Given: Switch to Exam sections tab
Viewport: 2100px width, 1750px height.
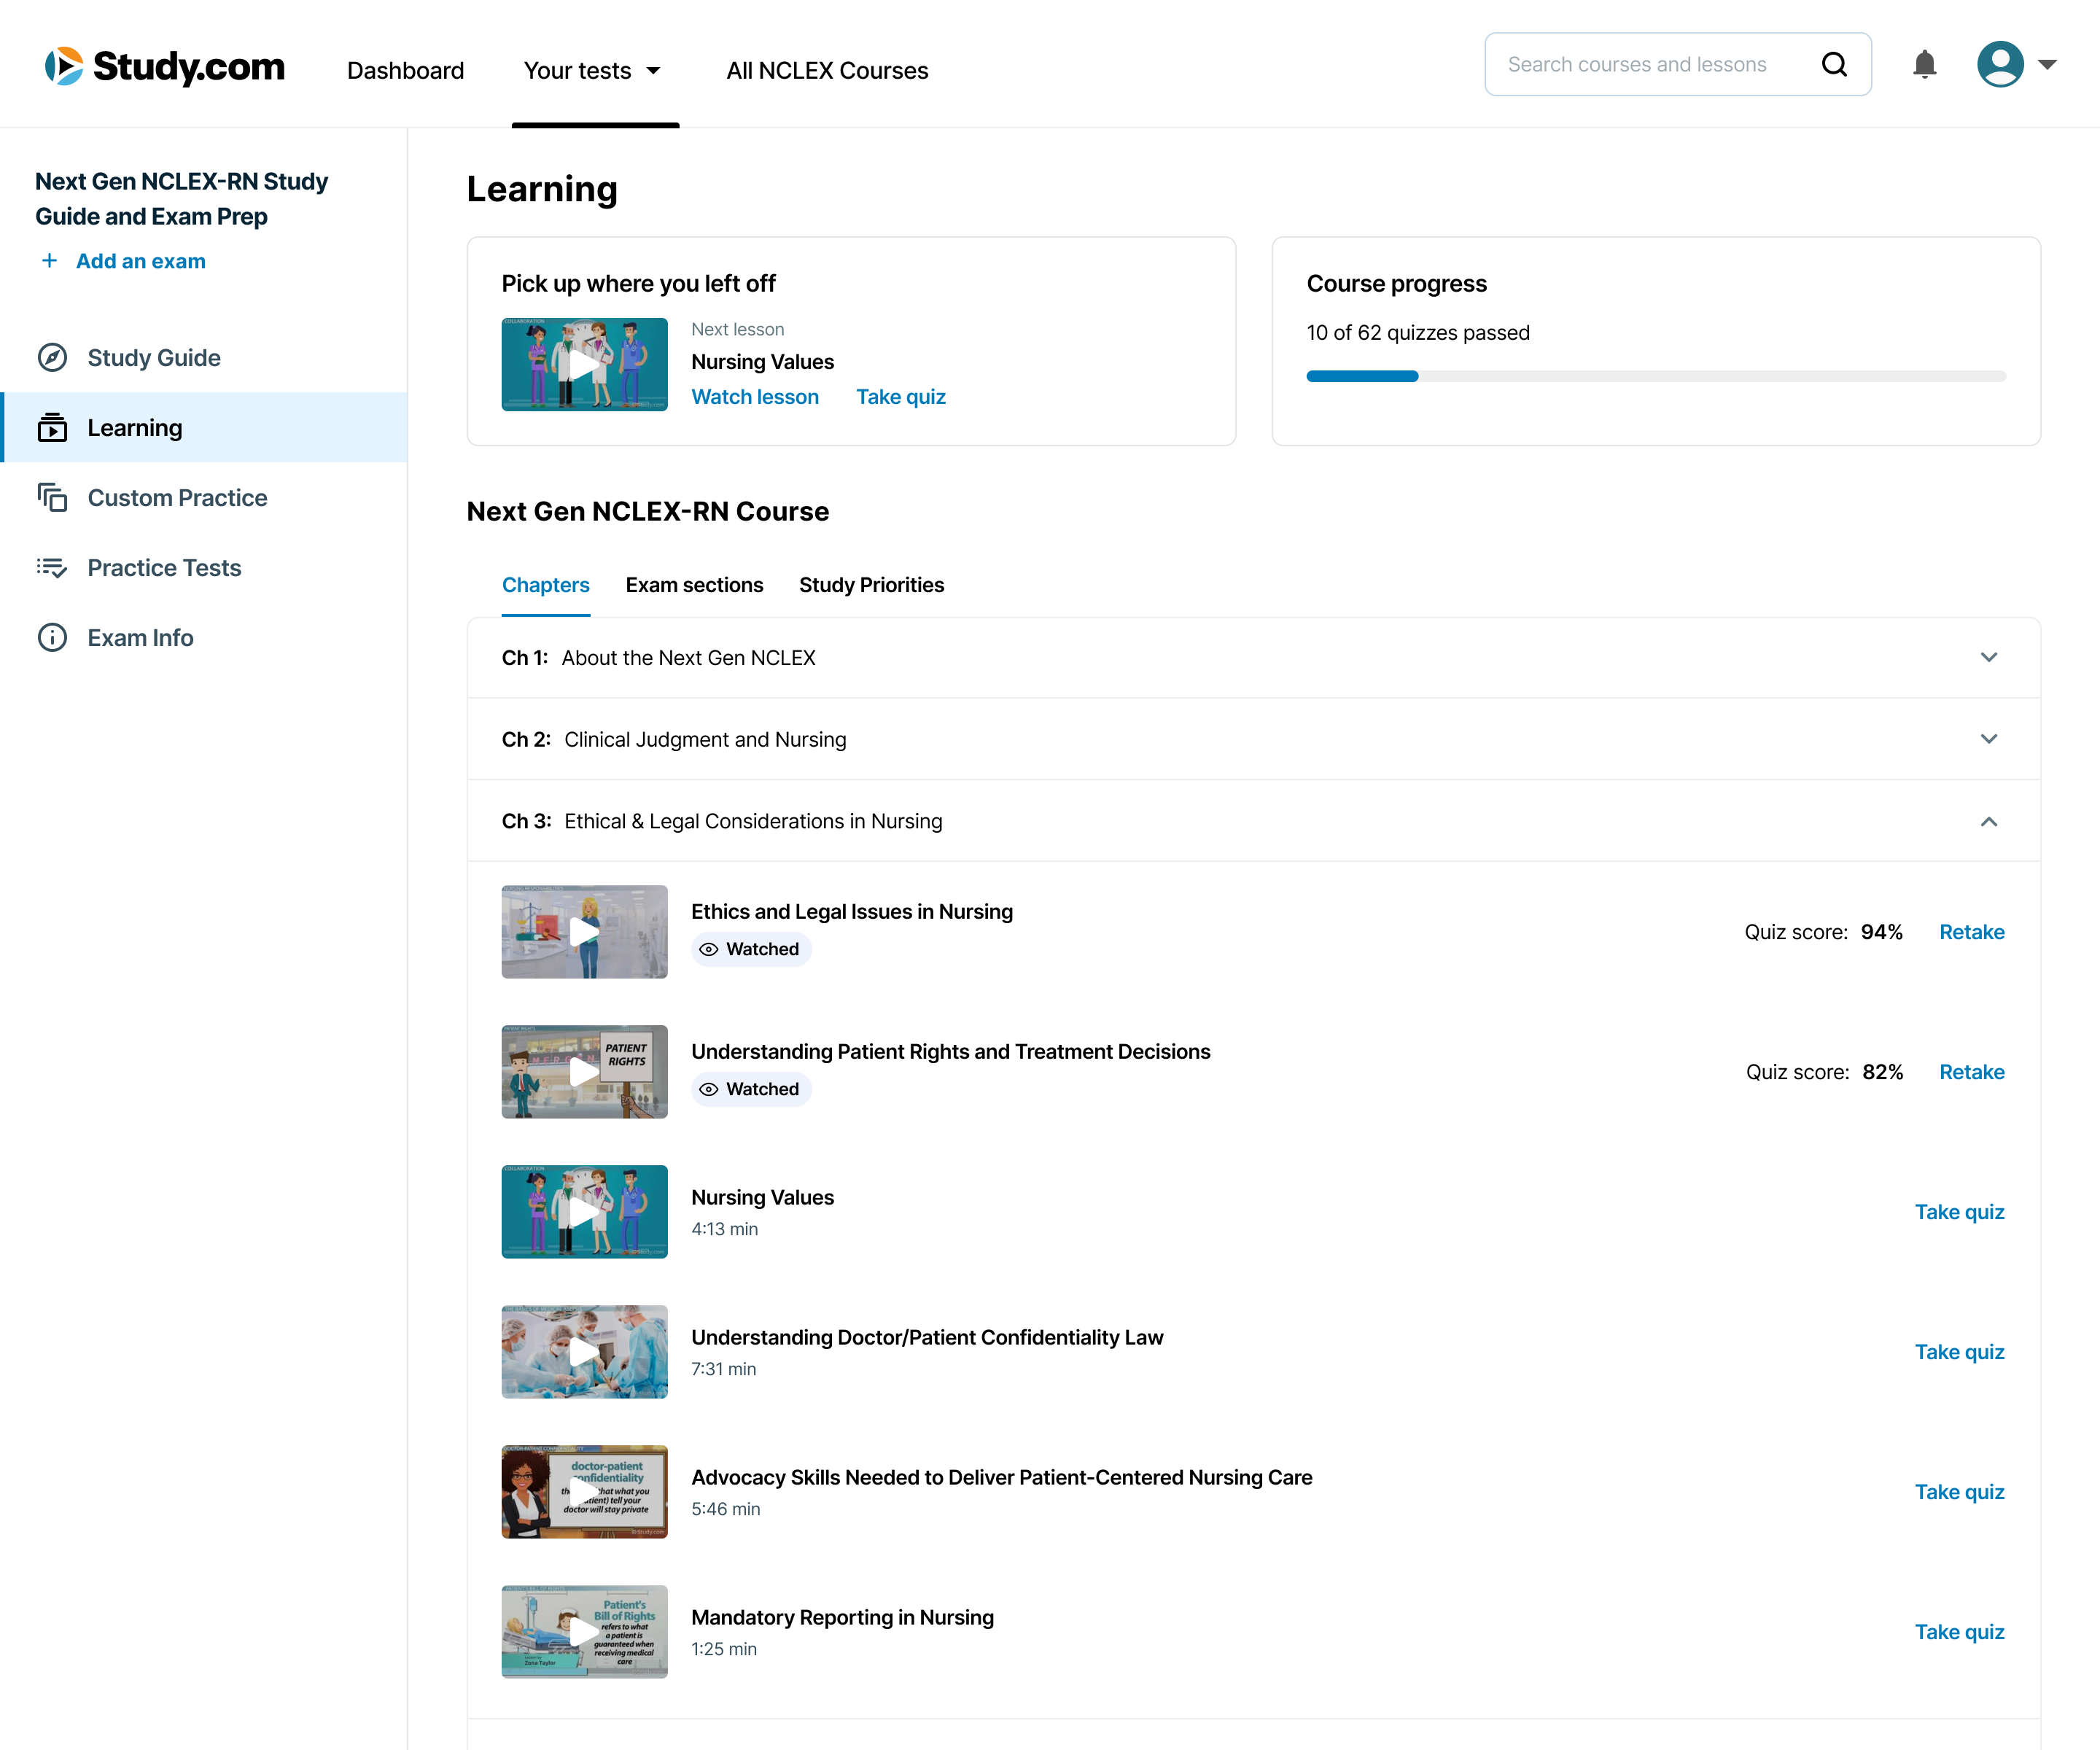Looking at the screenshot, I should 694,585.
